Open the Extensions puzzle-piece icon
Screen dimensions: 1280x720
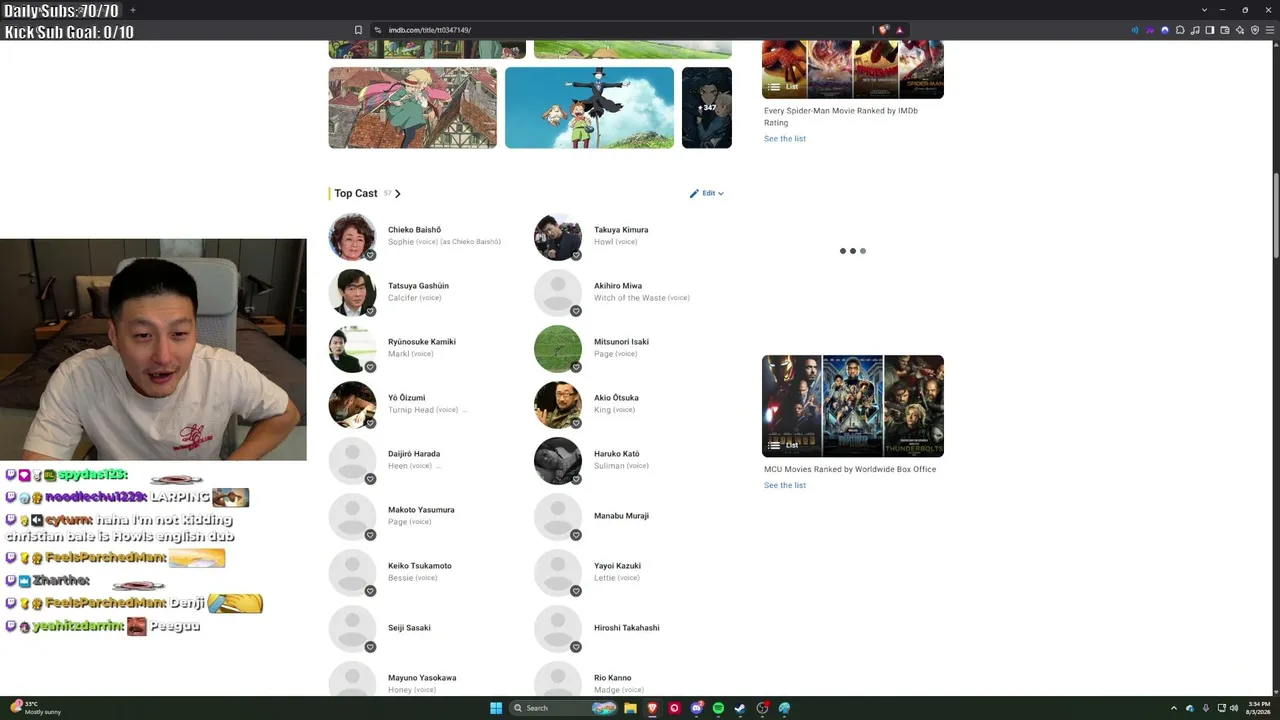pyautogui.click(x=1180, y=30)
